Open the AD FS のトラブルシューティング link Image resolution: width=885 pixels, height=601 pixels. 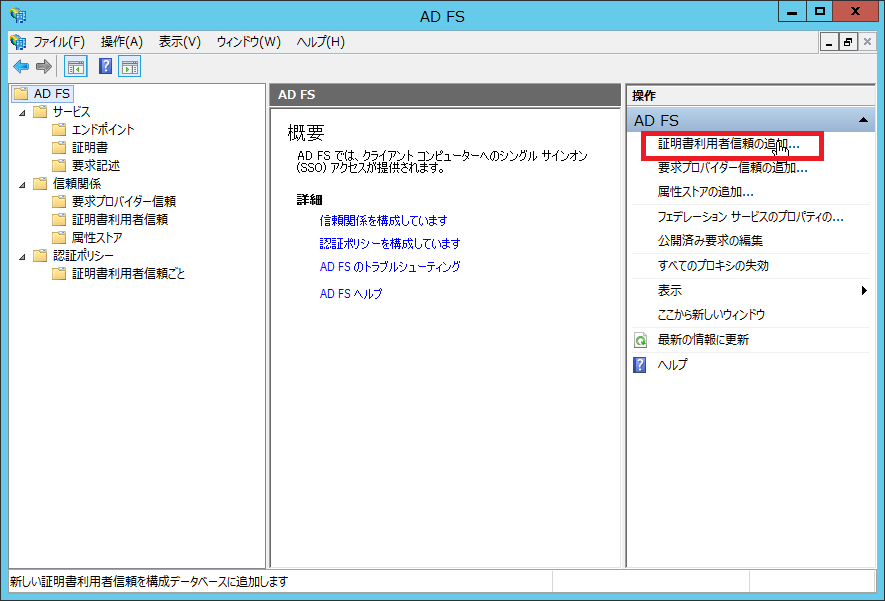[390, 266]
